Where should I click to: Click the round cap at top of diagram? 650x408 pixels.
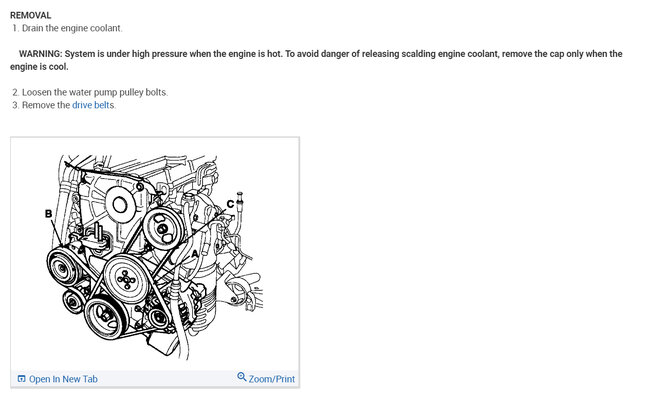pyautogui.click(x=120, y=205)
